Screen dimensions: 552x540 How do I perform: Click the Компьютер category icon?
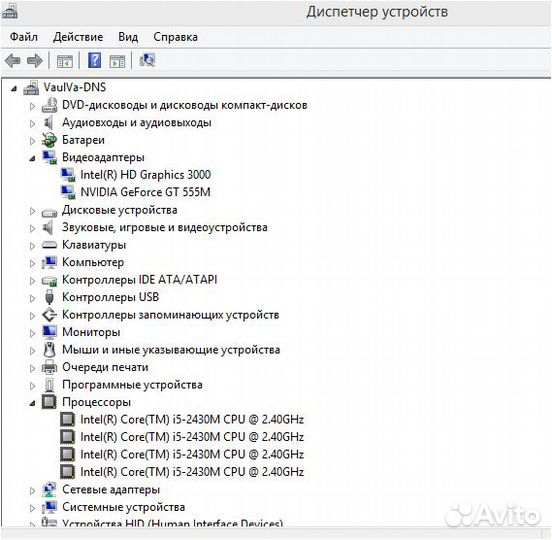[x=49, y=262]
